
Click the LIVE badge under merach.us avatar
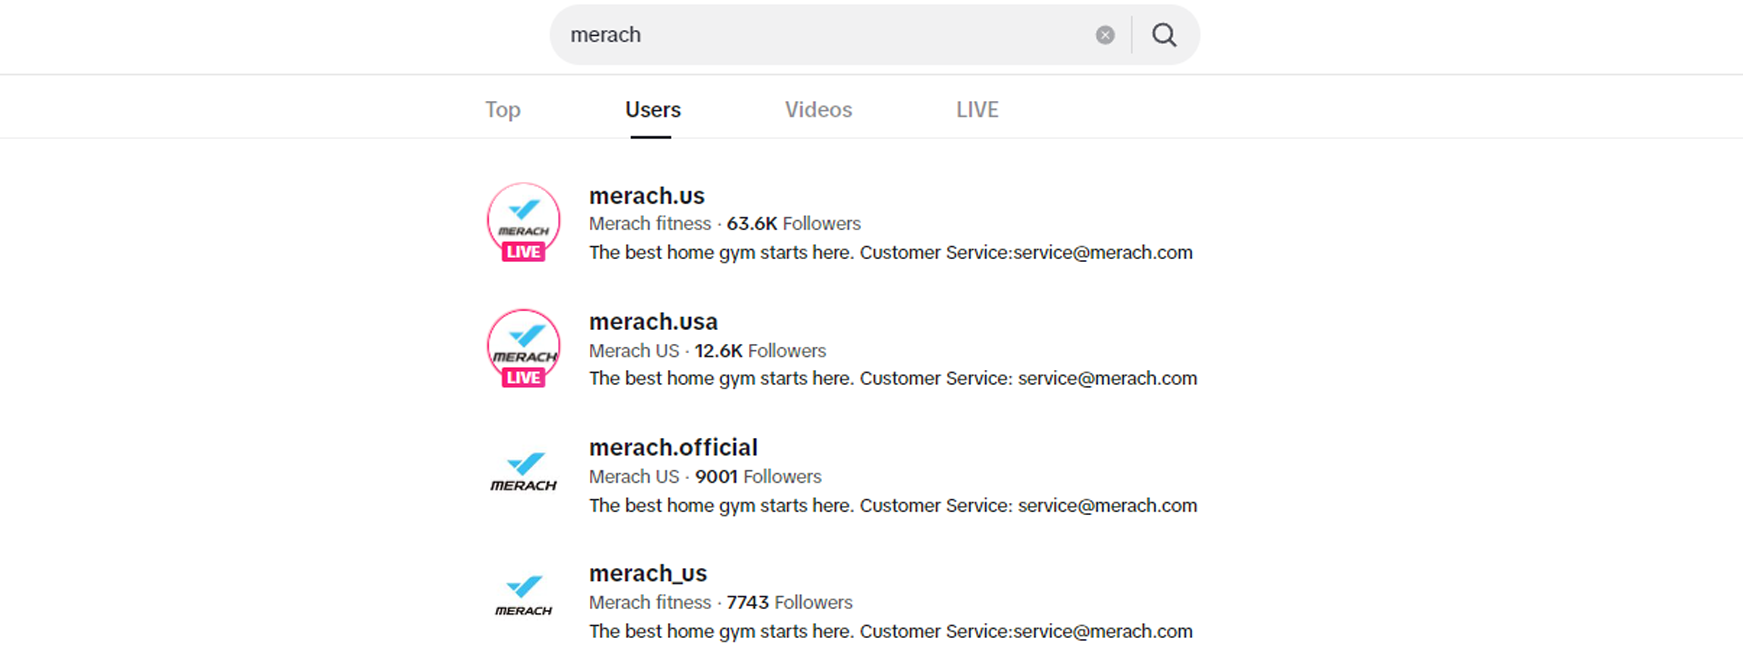coord(523,252)
